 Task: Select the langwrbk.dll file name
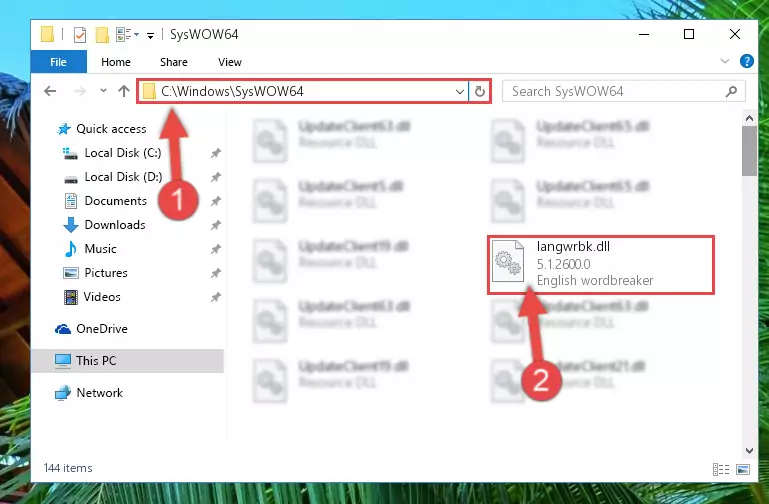(x=573, y=246)
